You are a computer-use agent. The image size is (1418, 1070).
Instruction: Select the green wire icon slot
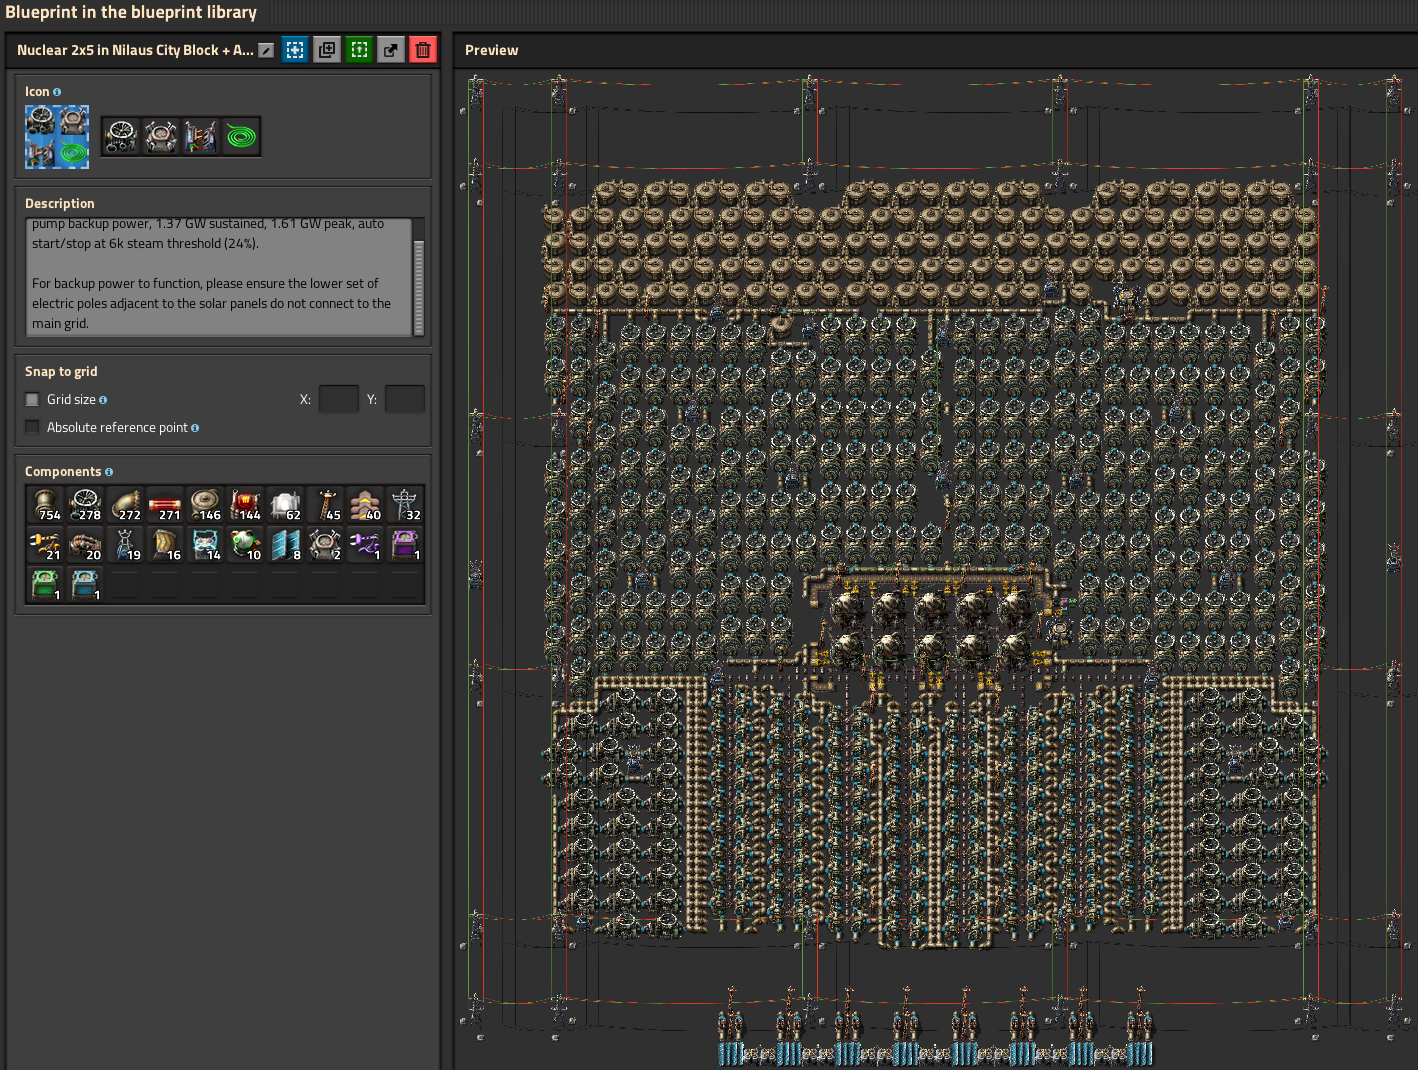241,136
